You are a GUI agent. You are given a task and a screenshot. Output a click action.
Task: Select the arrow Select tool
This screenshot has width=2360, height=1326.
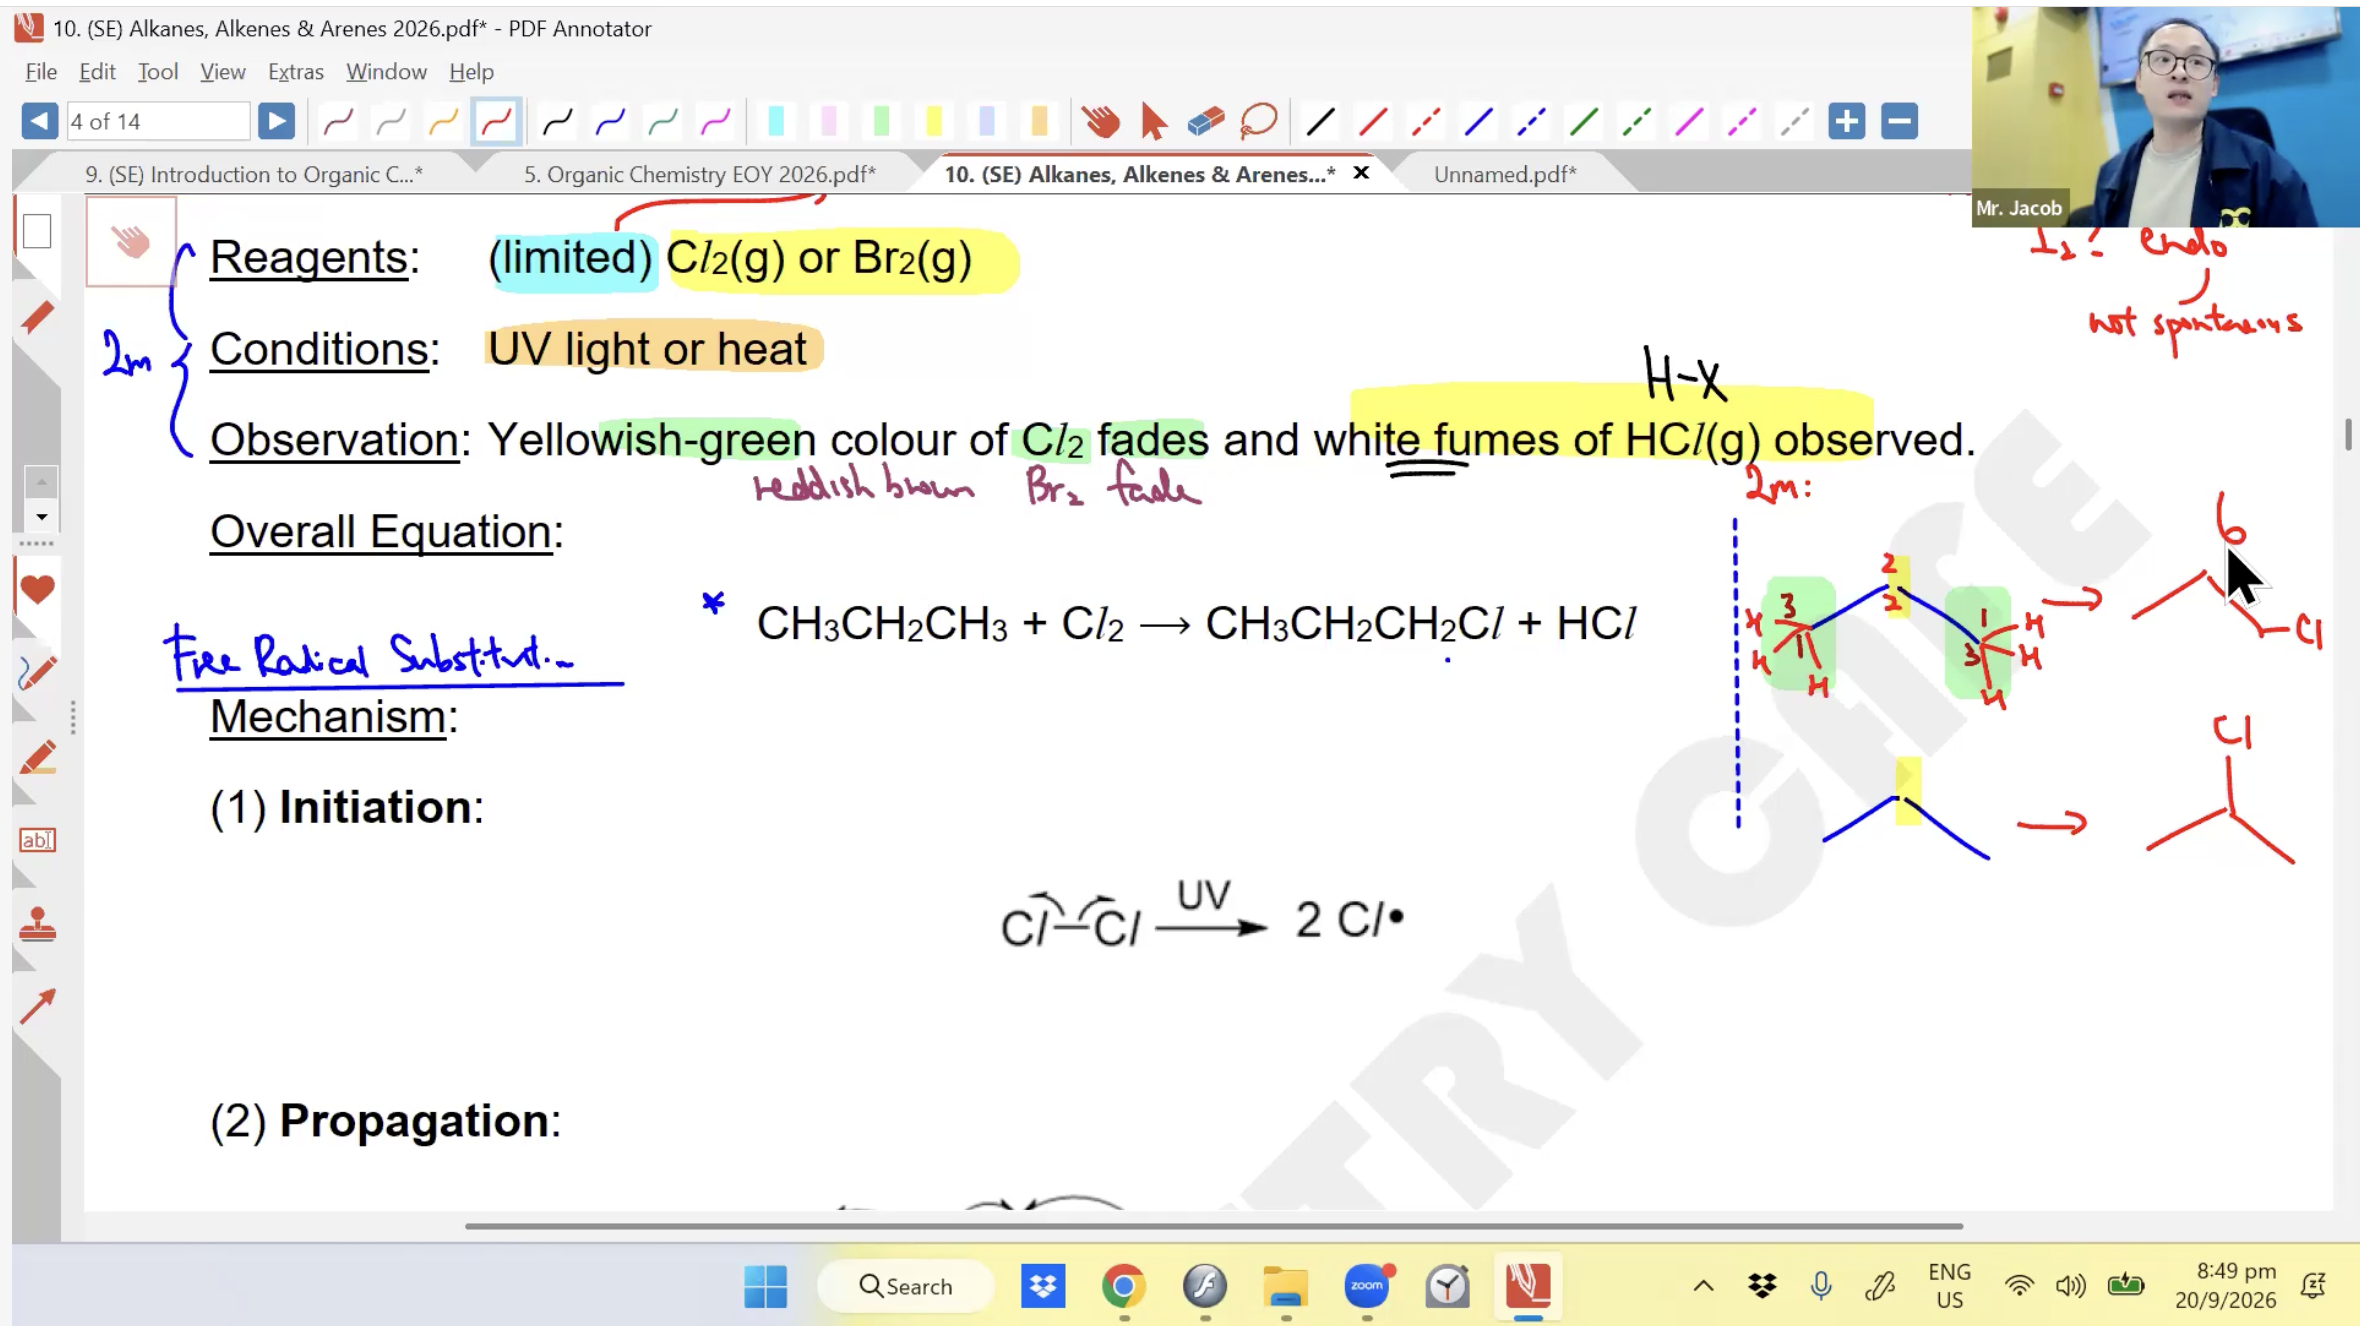coord(1153,122)
